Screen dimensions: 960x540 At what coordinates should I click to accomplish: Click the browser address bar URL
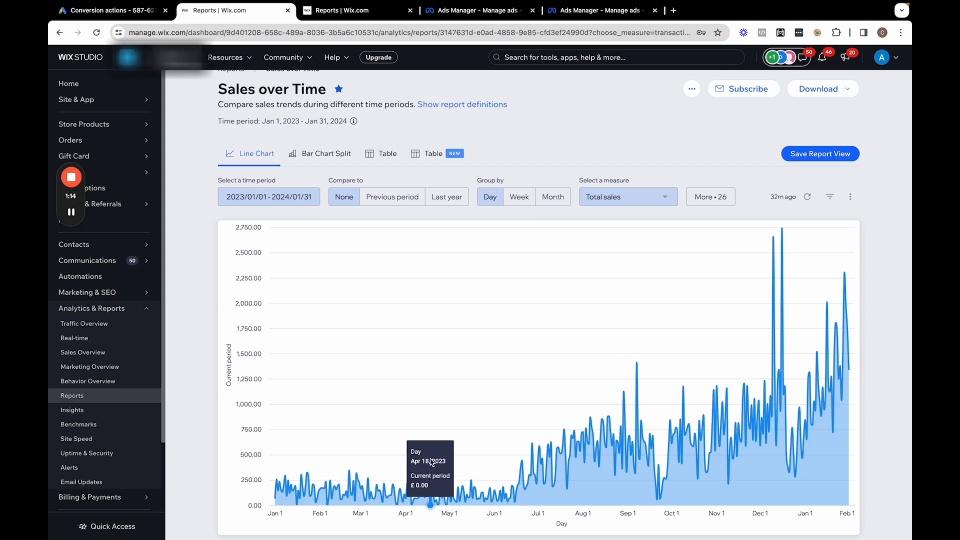point(409,32)
